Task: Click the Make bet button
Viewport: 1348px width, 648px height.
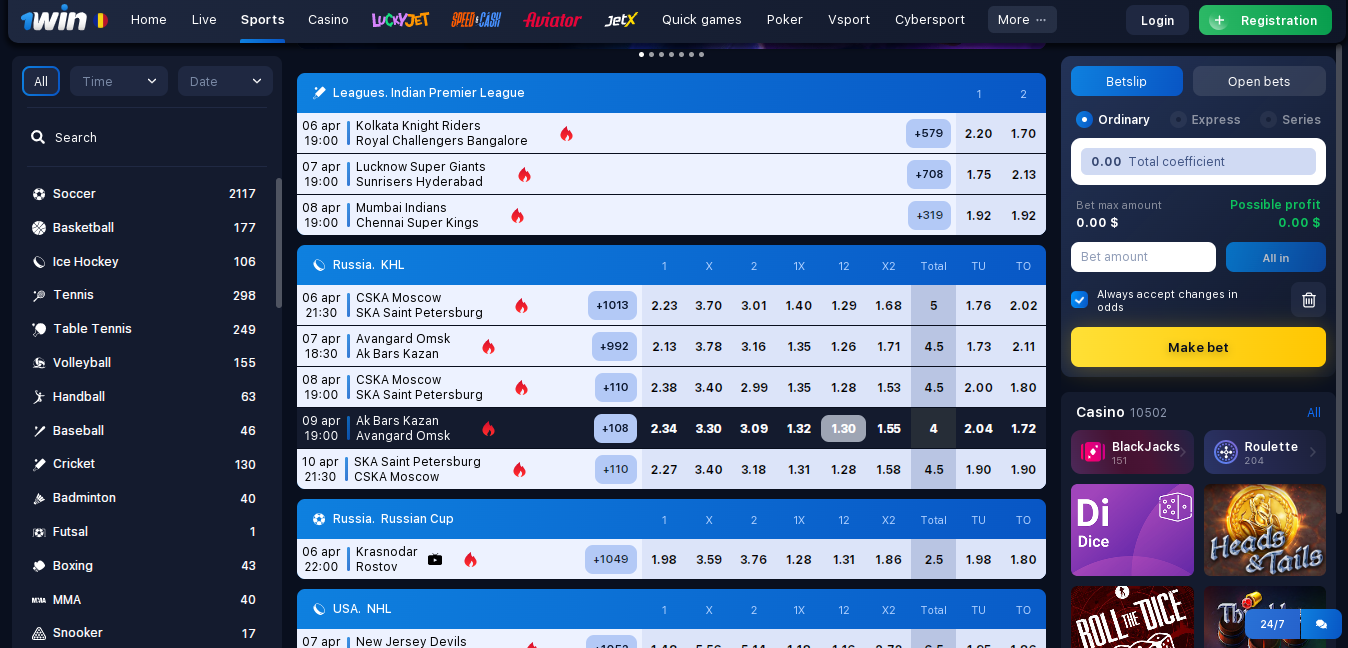Action: coord(1198,347)
